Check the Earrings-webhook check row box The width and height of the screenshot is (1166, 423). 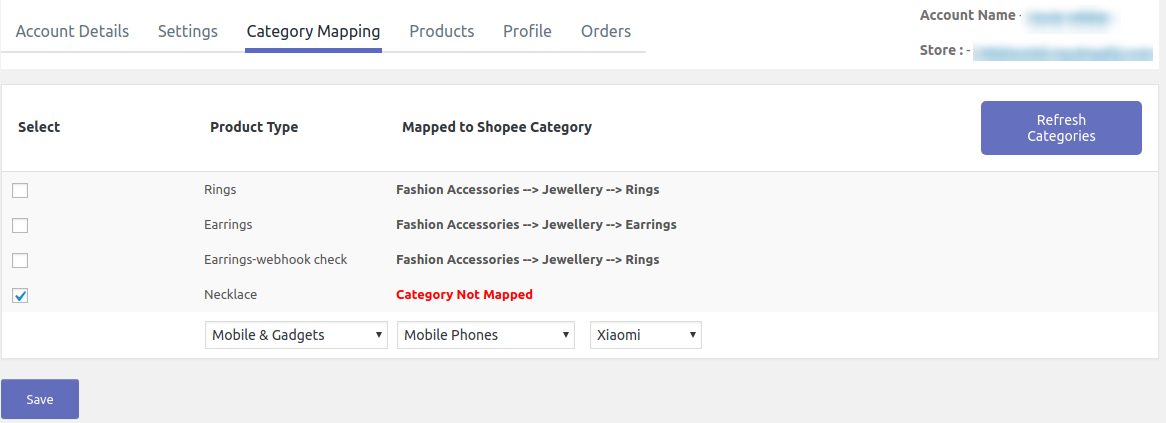tap(20, 260)
